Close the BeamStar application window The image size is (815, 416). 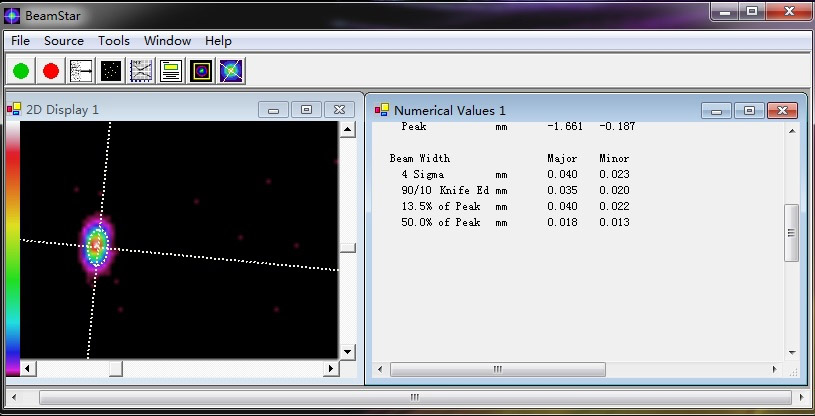pos(789,12)
